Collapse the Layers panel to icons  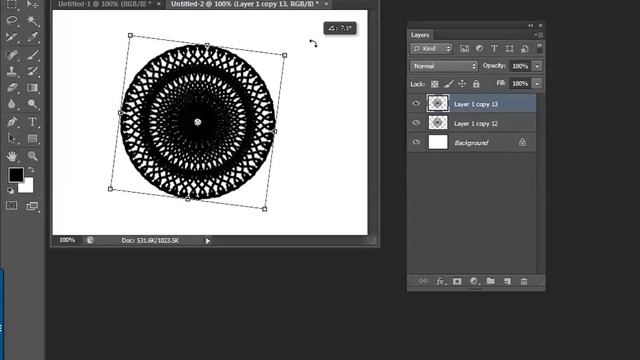[x=530, y=25]
